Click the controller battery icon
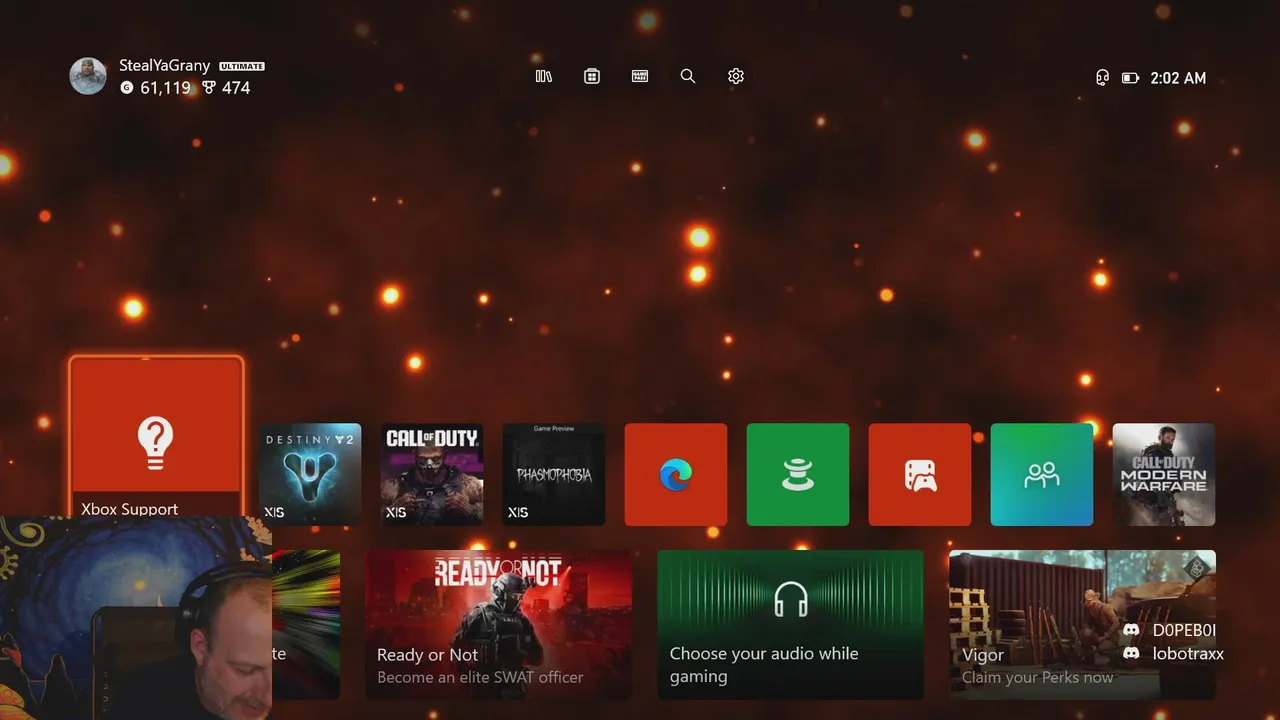This screenshot has width=1280, height=720. (x=1131, y=77)
